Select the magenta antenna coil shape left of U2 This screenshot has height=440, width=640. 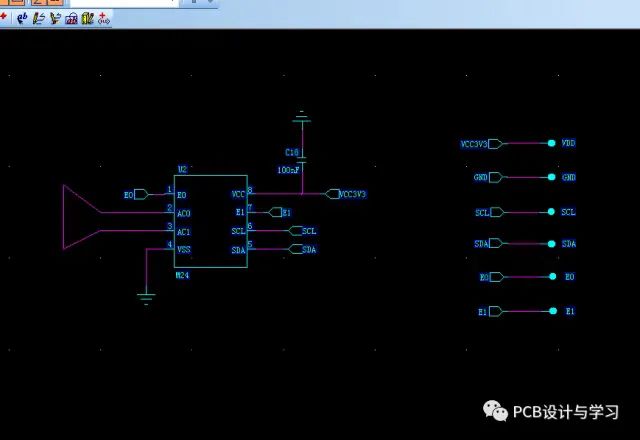pyautogui.click(x=82, y=217)
